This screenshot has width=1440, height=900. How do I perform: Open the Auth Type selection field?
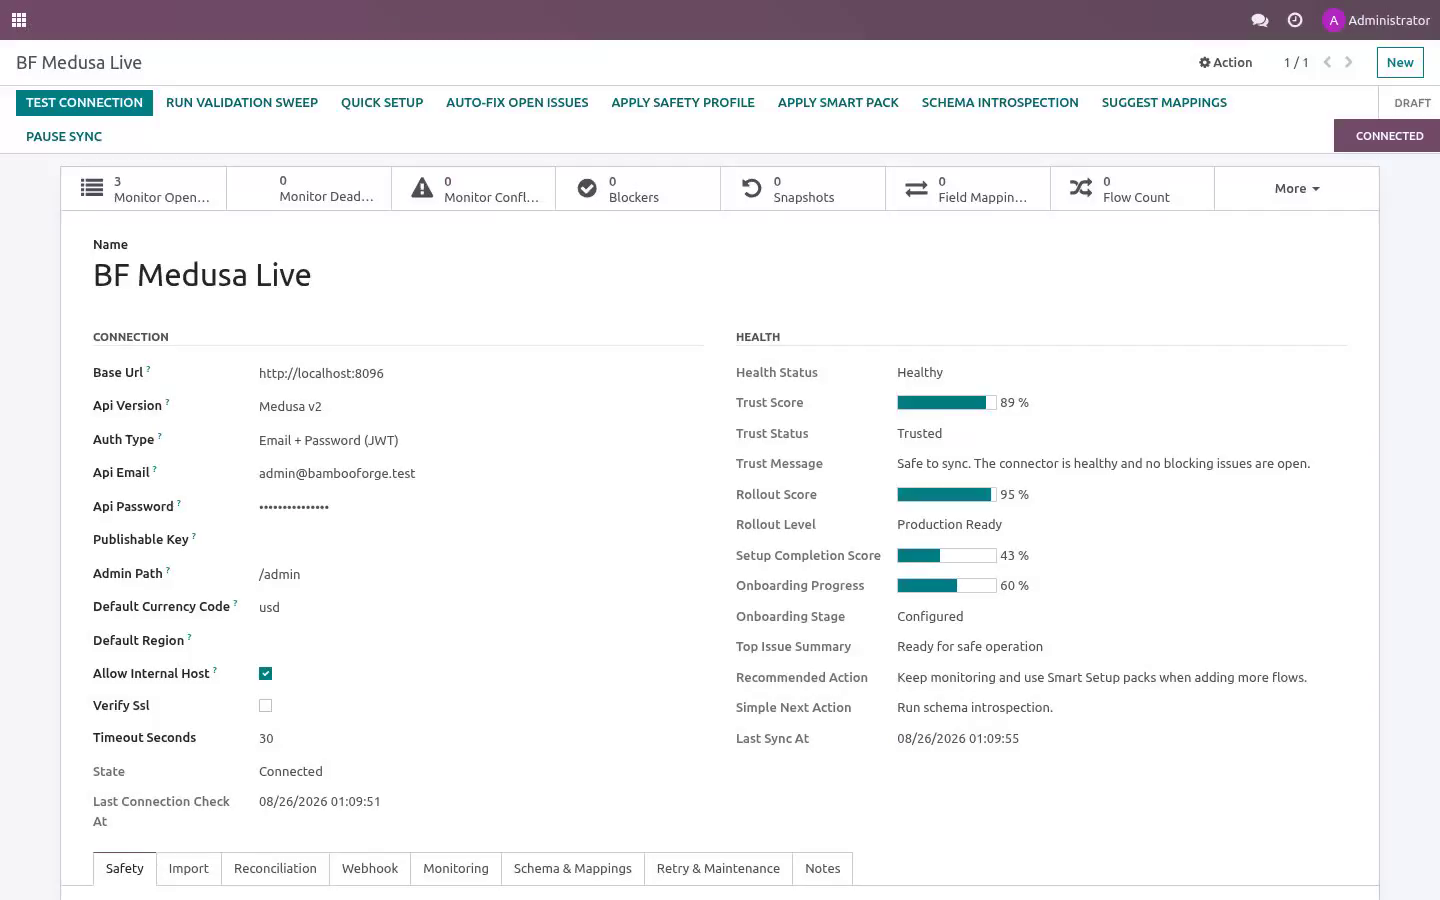pos(480,440)
